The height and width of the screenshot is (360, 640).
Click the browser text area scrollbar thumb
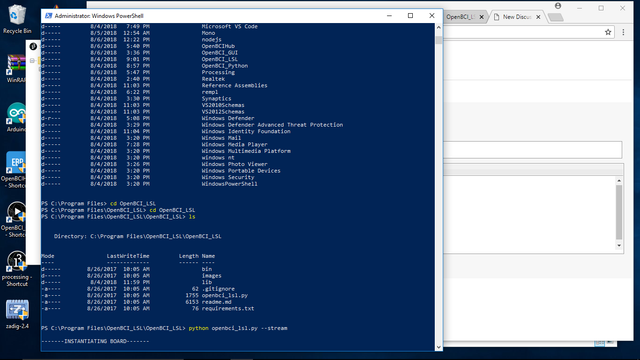(x=619, y=212)
